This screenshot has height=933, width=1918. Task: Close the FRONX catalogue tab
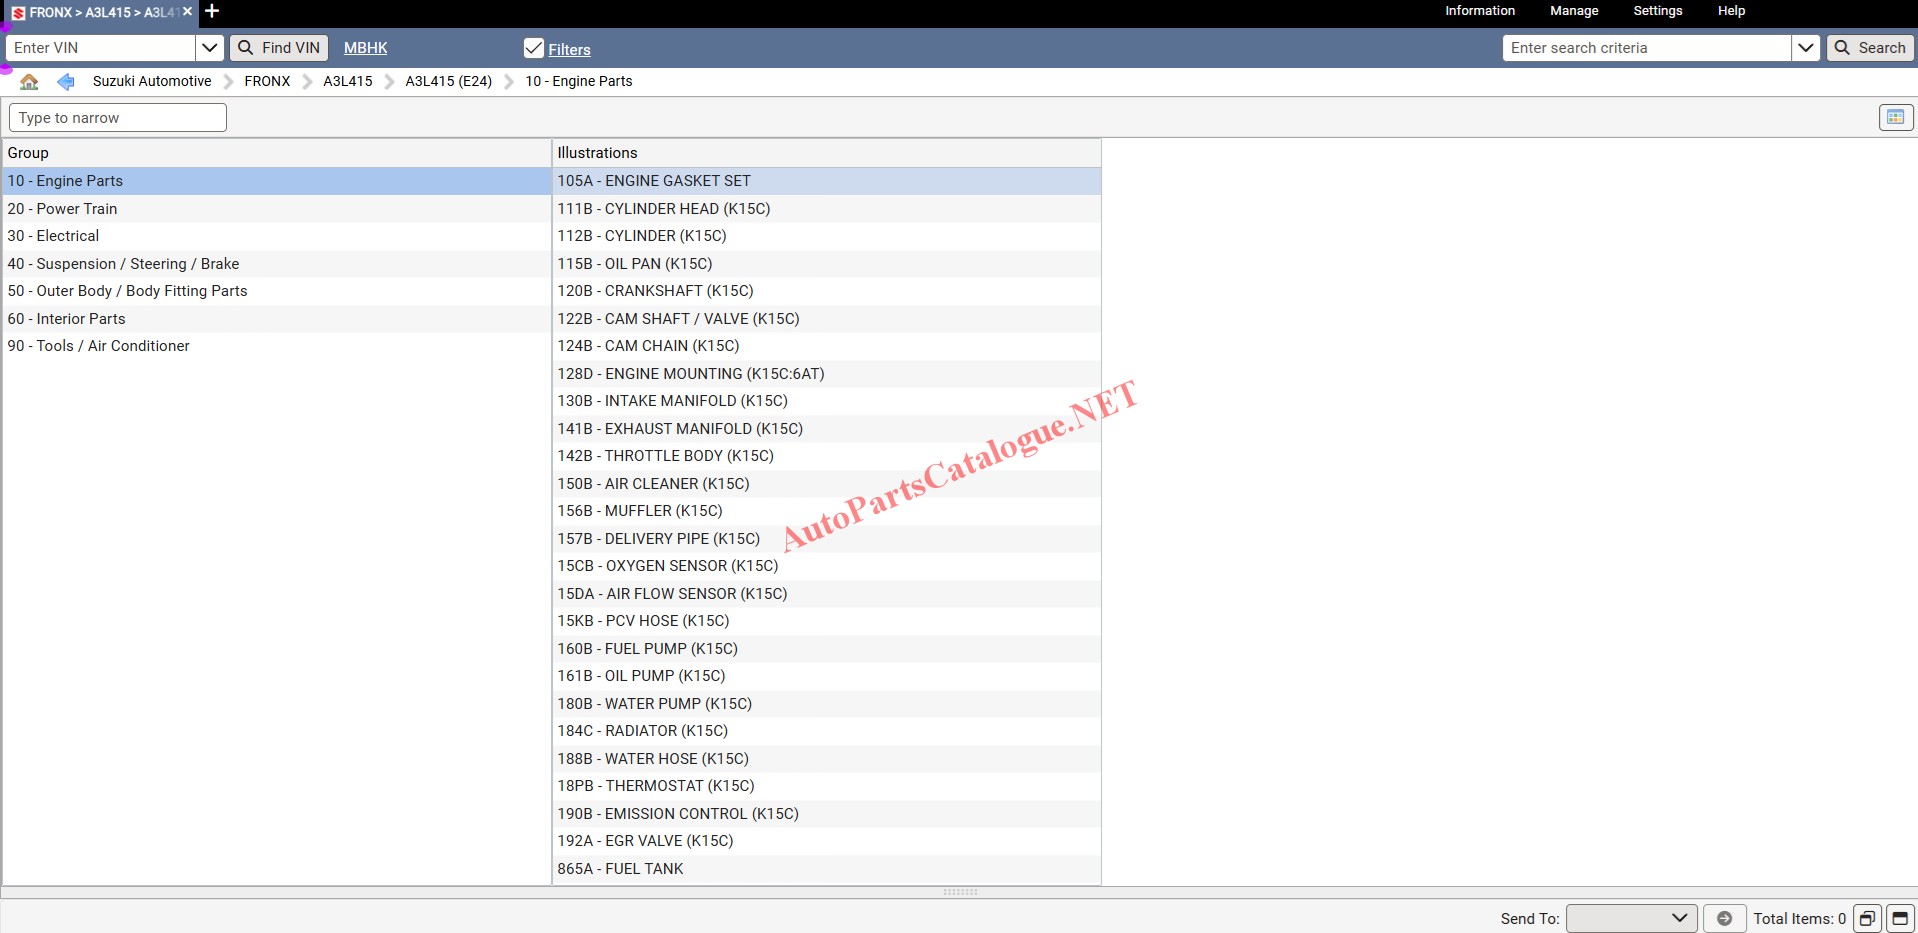(x=187, y=12)
